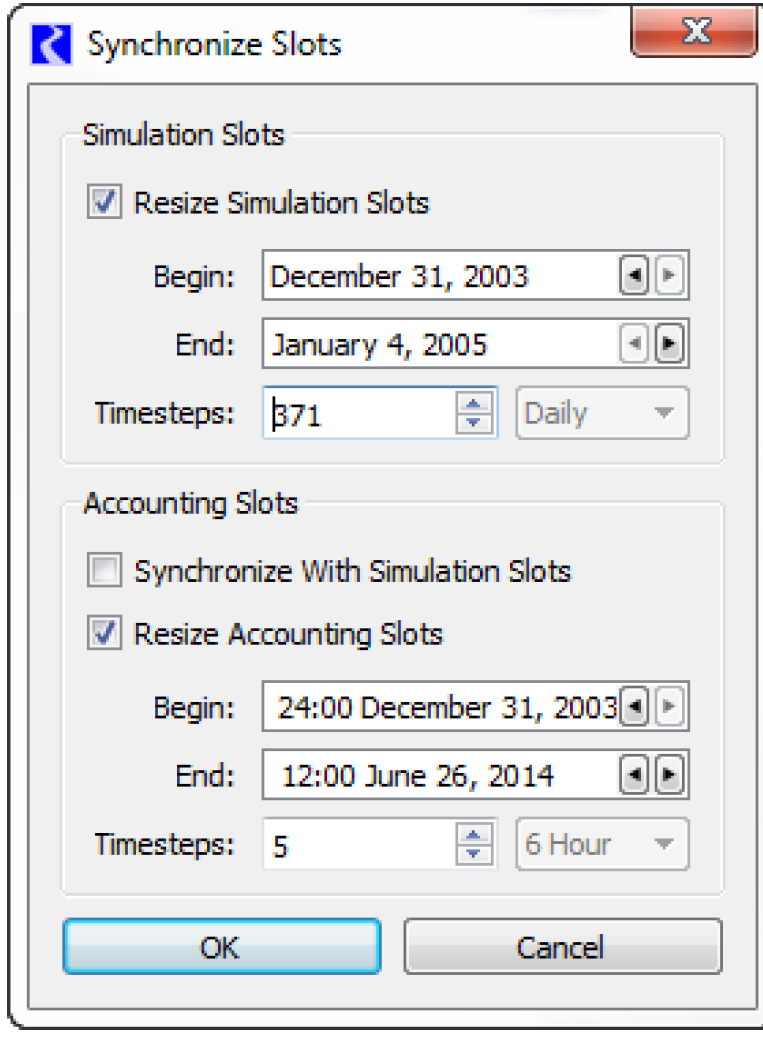Step Simulation Begin date forward with right arrow

669,277
